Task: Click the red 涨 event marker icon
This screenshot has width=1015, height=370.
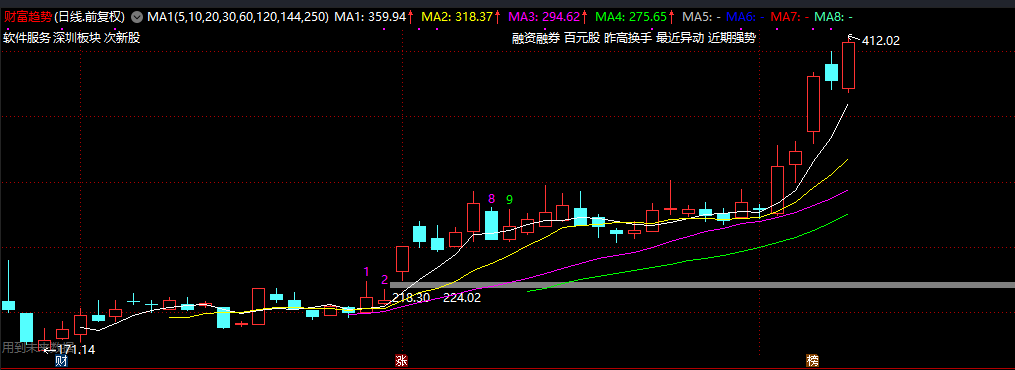Action: tap(402, 360)
